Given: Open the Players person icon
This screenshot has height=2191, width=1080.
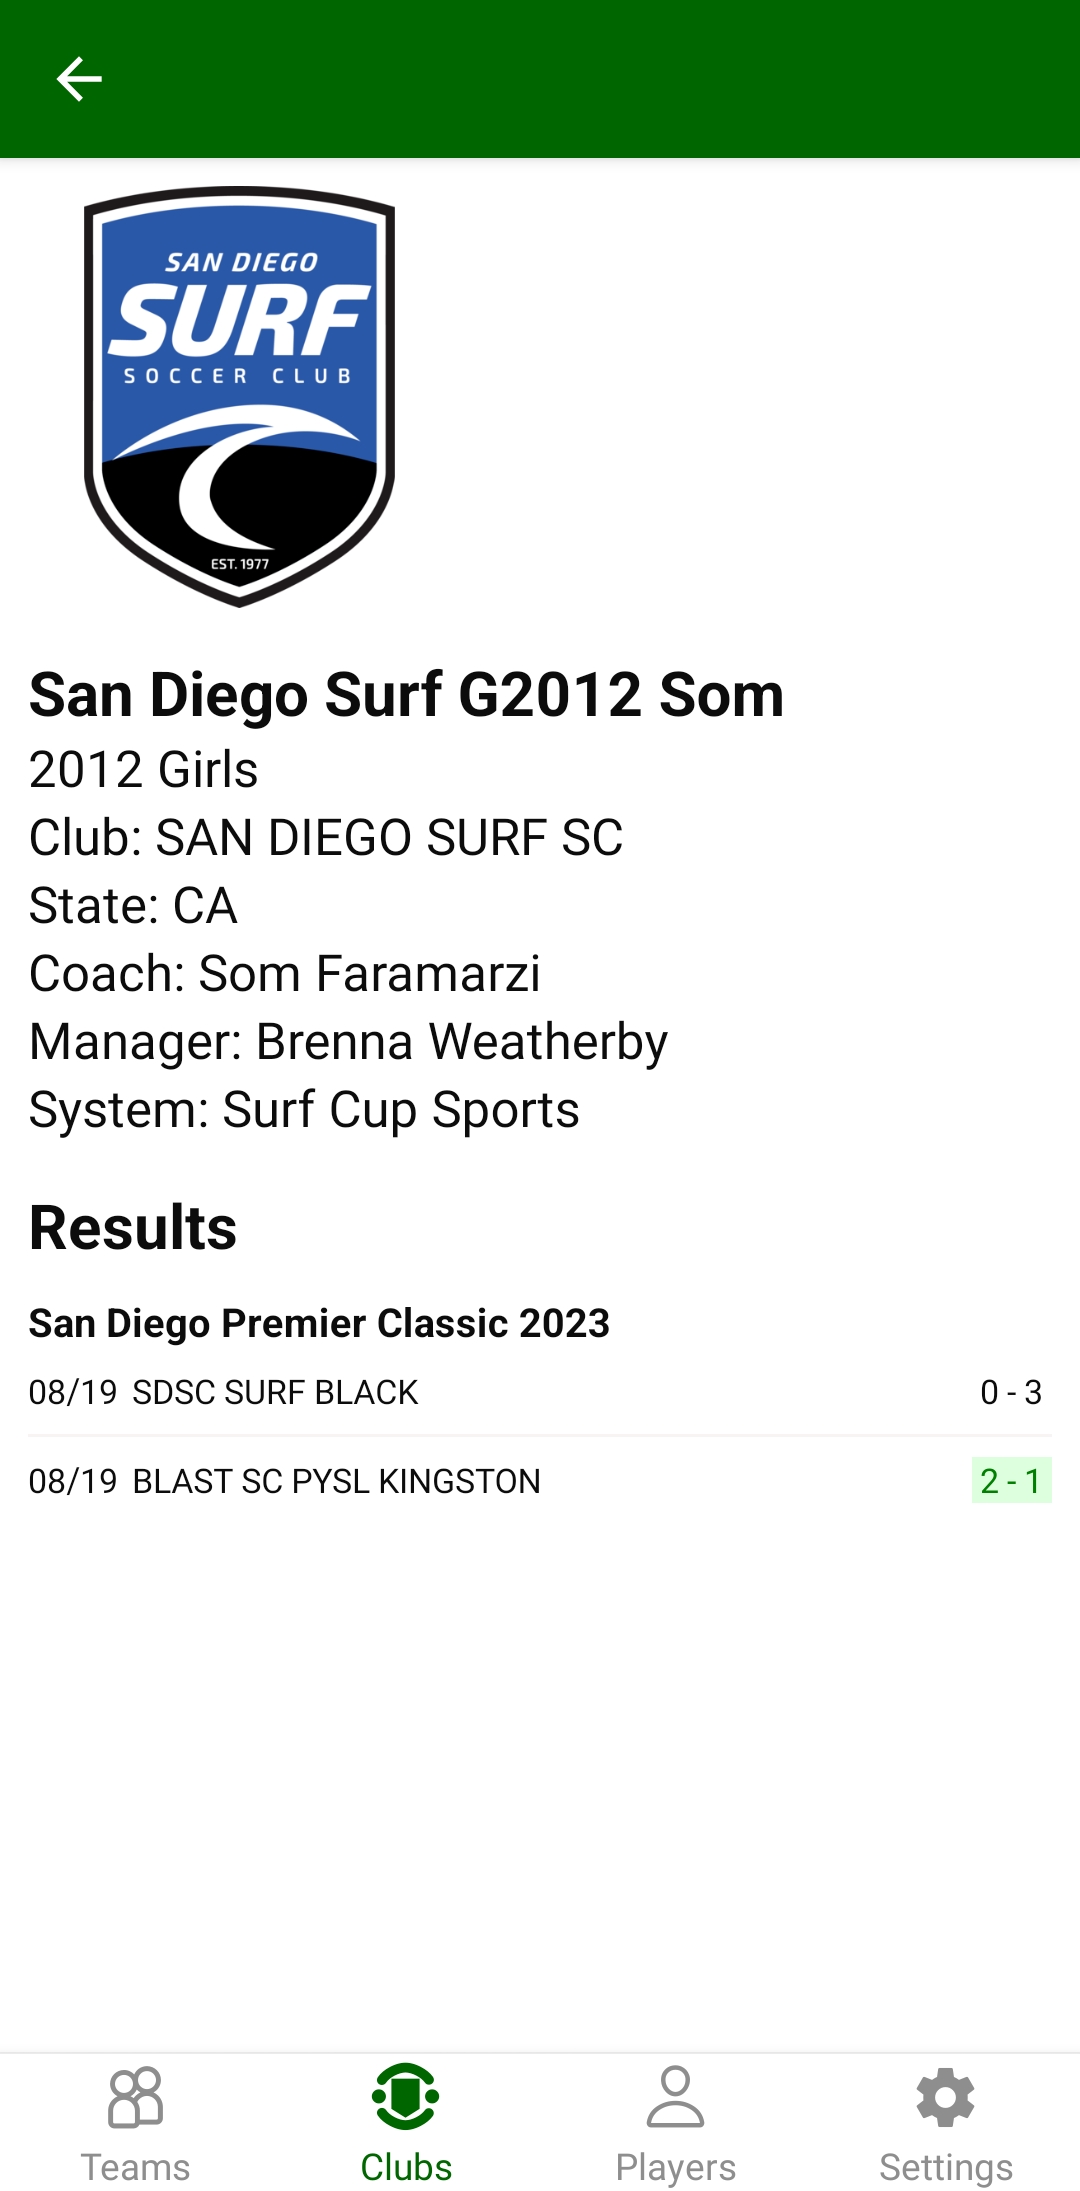Looking at the screenshot, I should click(x=675, y=2097).
